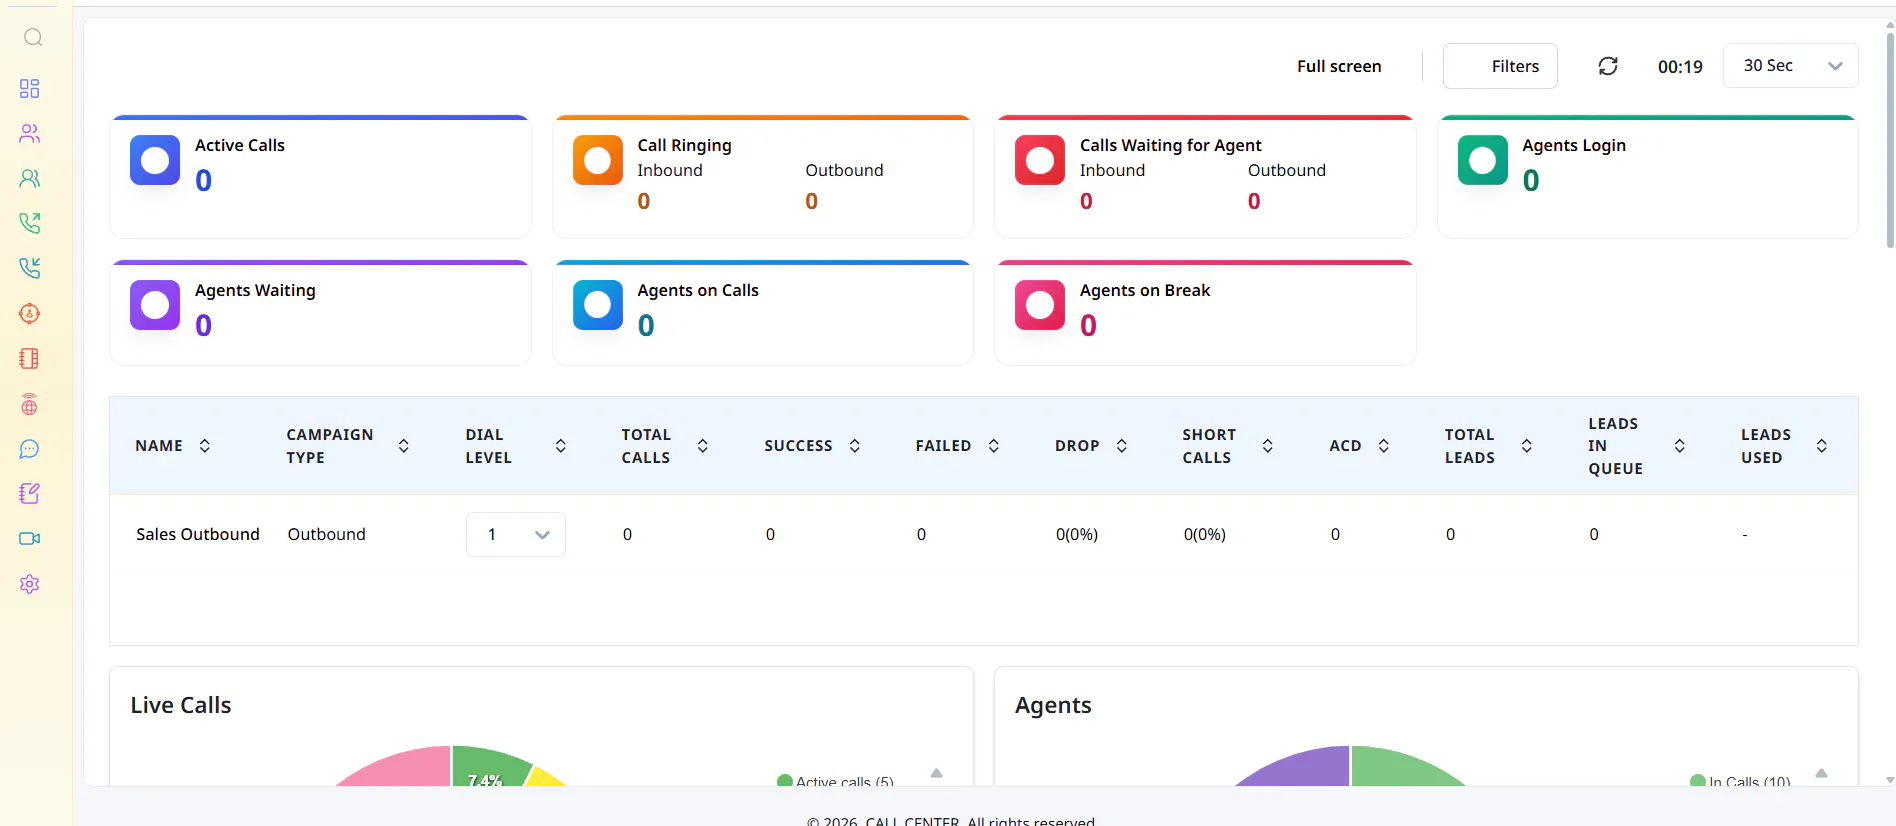Viewport: 1896px width, 826px height.
Task: Sort table by Leads Used arrows
Action: click(1822, 446)
